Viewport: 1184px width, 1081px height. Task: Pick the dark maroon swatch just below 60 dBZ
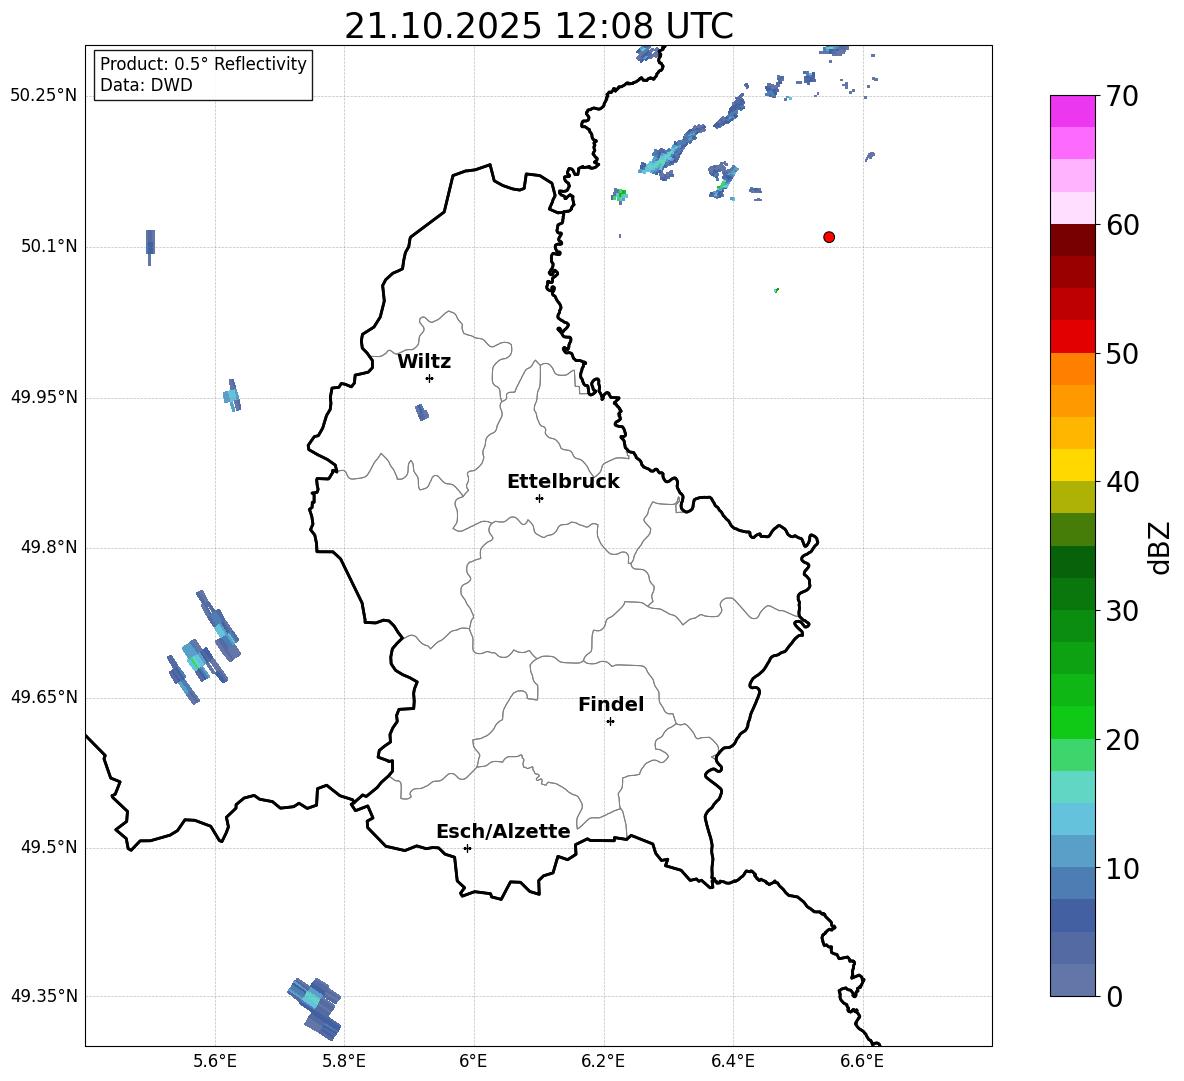(1073, 240)
